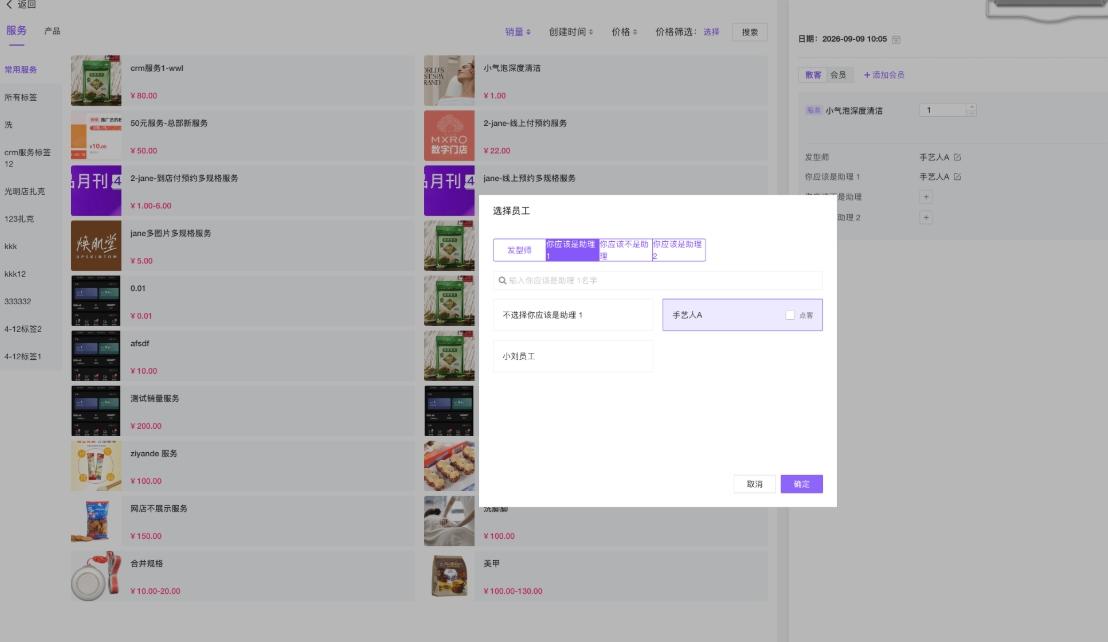Switch to the 服务 tab
The image size is (1108, 642).
[16, 31]
